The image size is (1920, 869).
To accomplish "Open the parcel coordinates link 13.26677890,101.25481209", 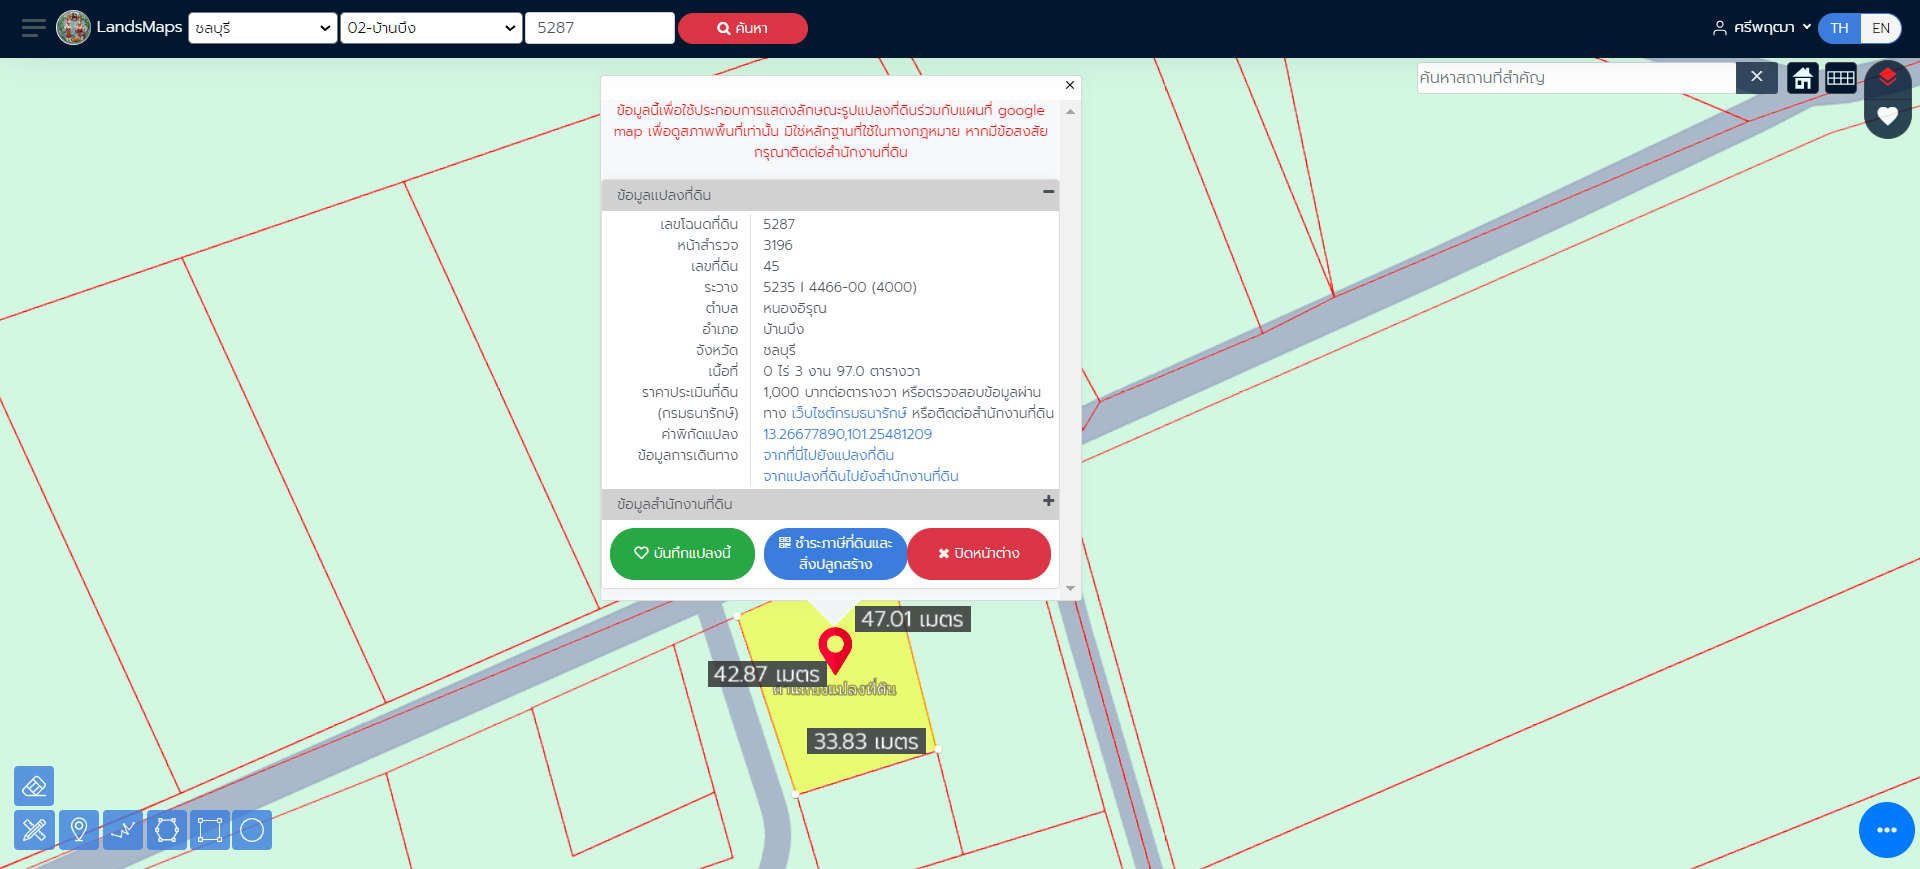I will tap(847, 434).
